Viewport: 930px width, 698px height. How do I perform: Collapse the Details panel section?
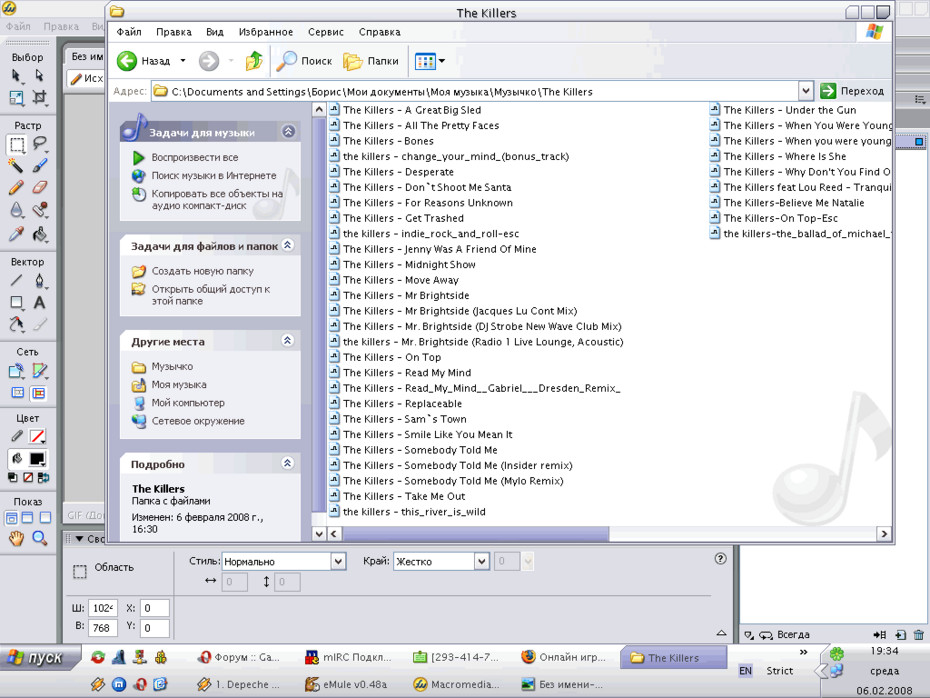coord(288,463)
